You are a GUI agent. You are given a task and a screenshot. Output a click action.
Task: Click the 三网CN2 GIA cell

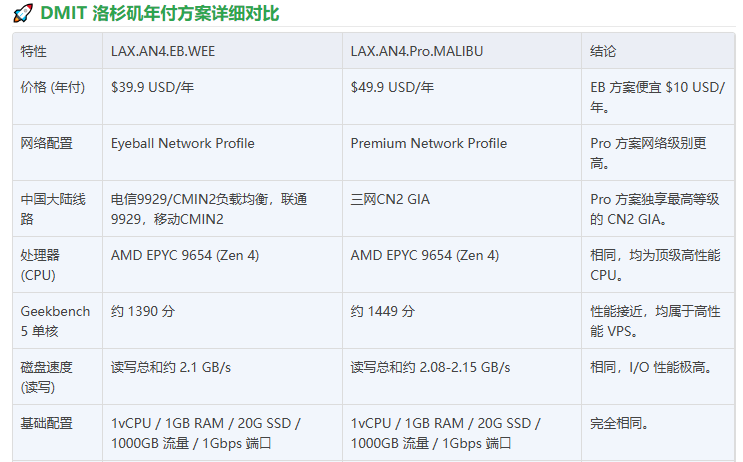(x=390, y=199)
